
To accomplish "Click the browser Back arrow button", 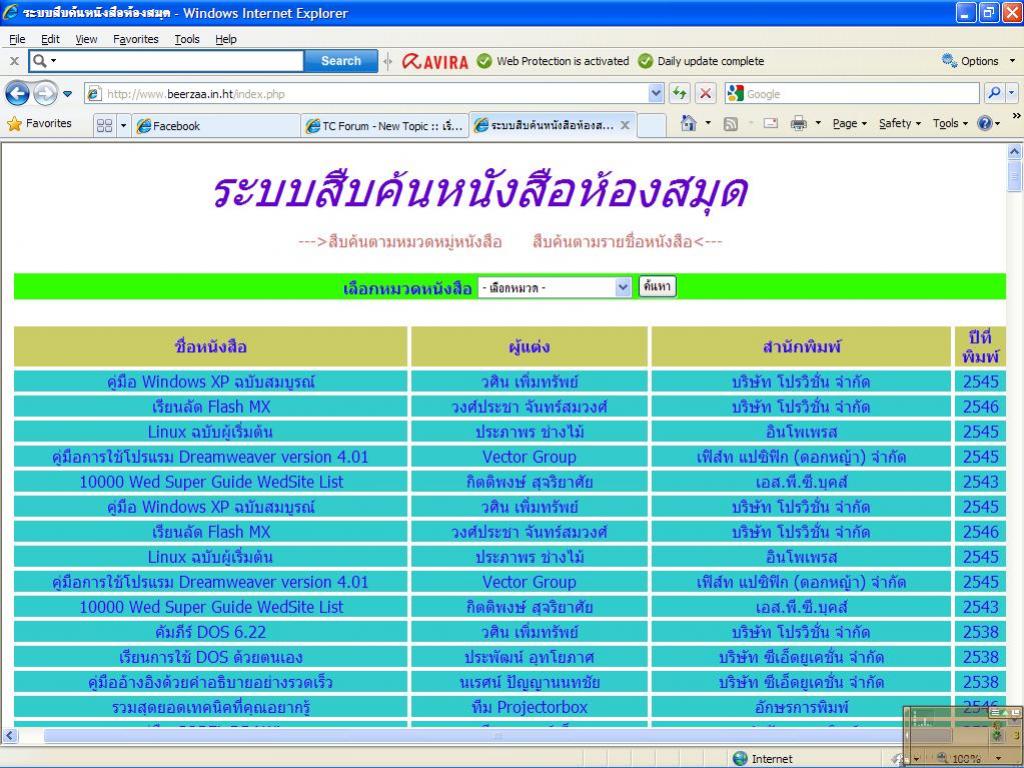I will pyautogui.click(x=17, y=94).
